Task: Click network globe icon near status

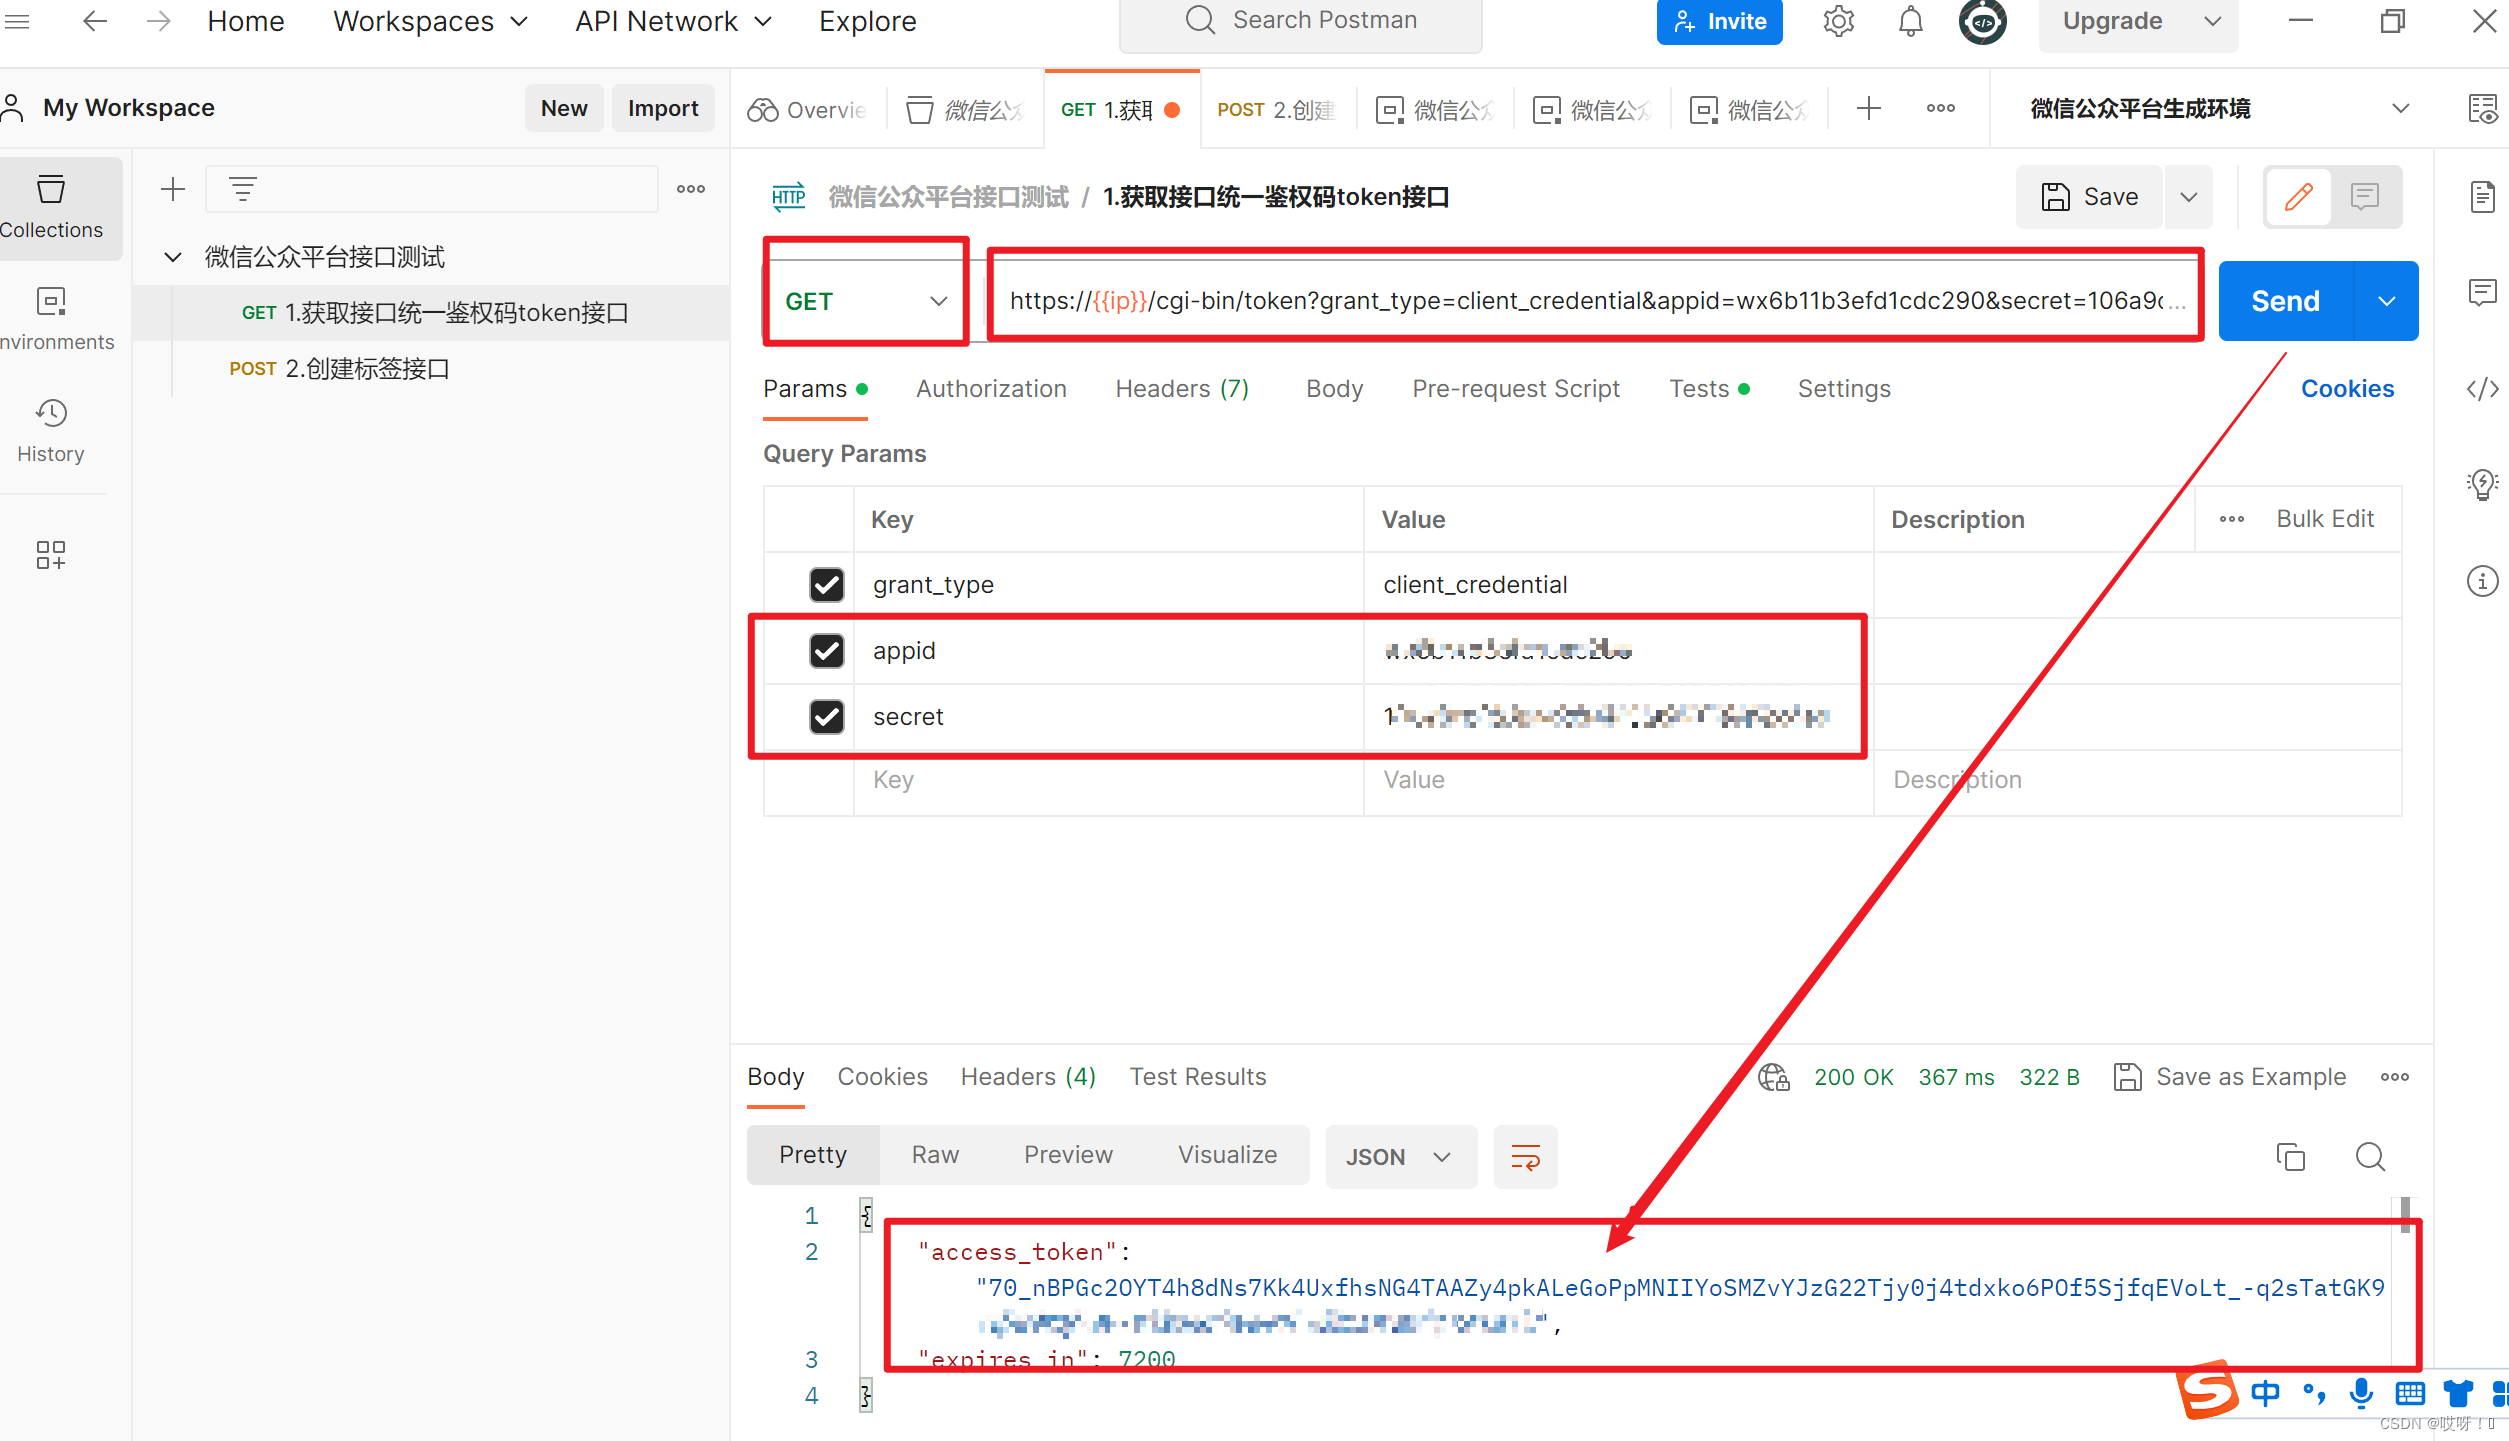Action: (1774, 1076)
